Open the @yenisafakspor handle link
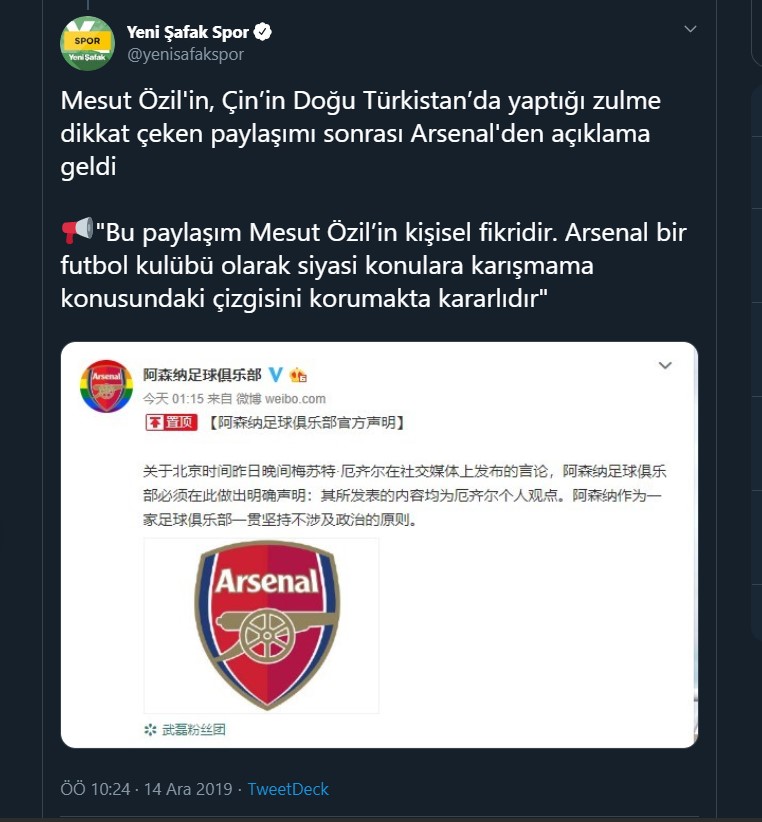 pos(185,55)
